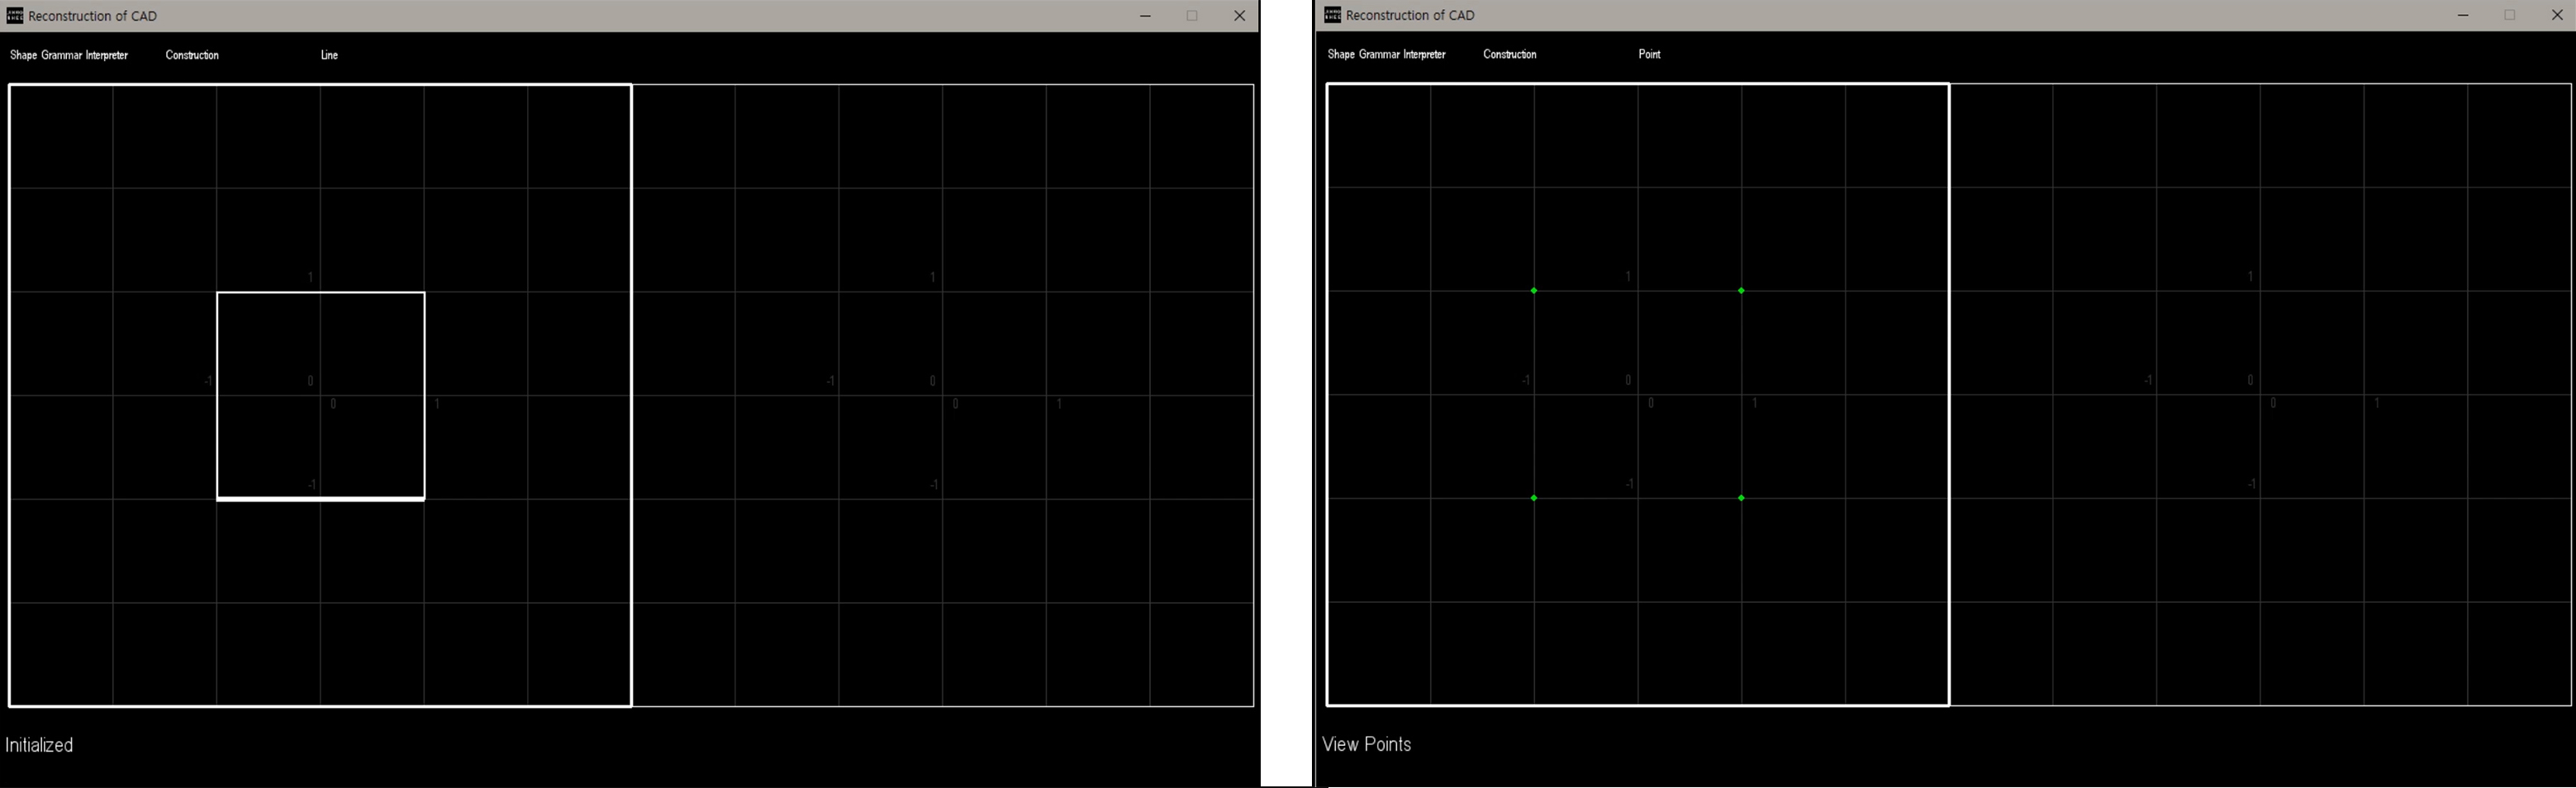This screenshot has height=788, width=2576.
Task: Minimize the left Reconstruction of CAD window
Action: (x=1145, y=16)
